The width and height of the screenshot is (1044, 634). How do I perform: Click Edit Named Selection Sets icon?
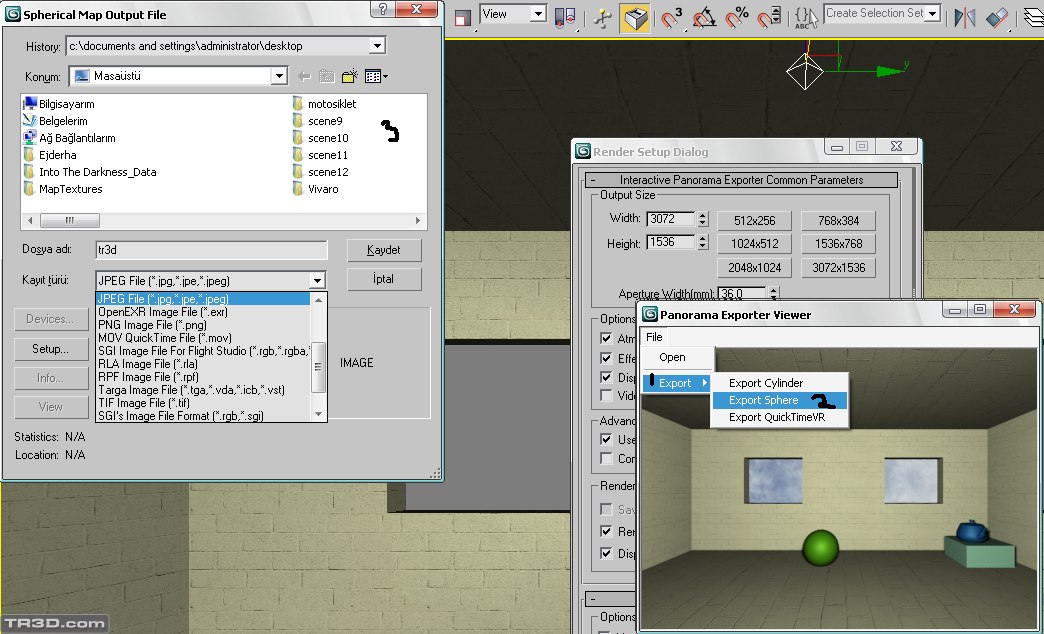click(806, 18)
